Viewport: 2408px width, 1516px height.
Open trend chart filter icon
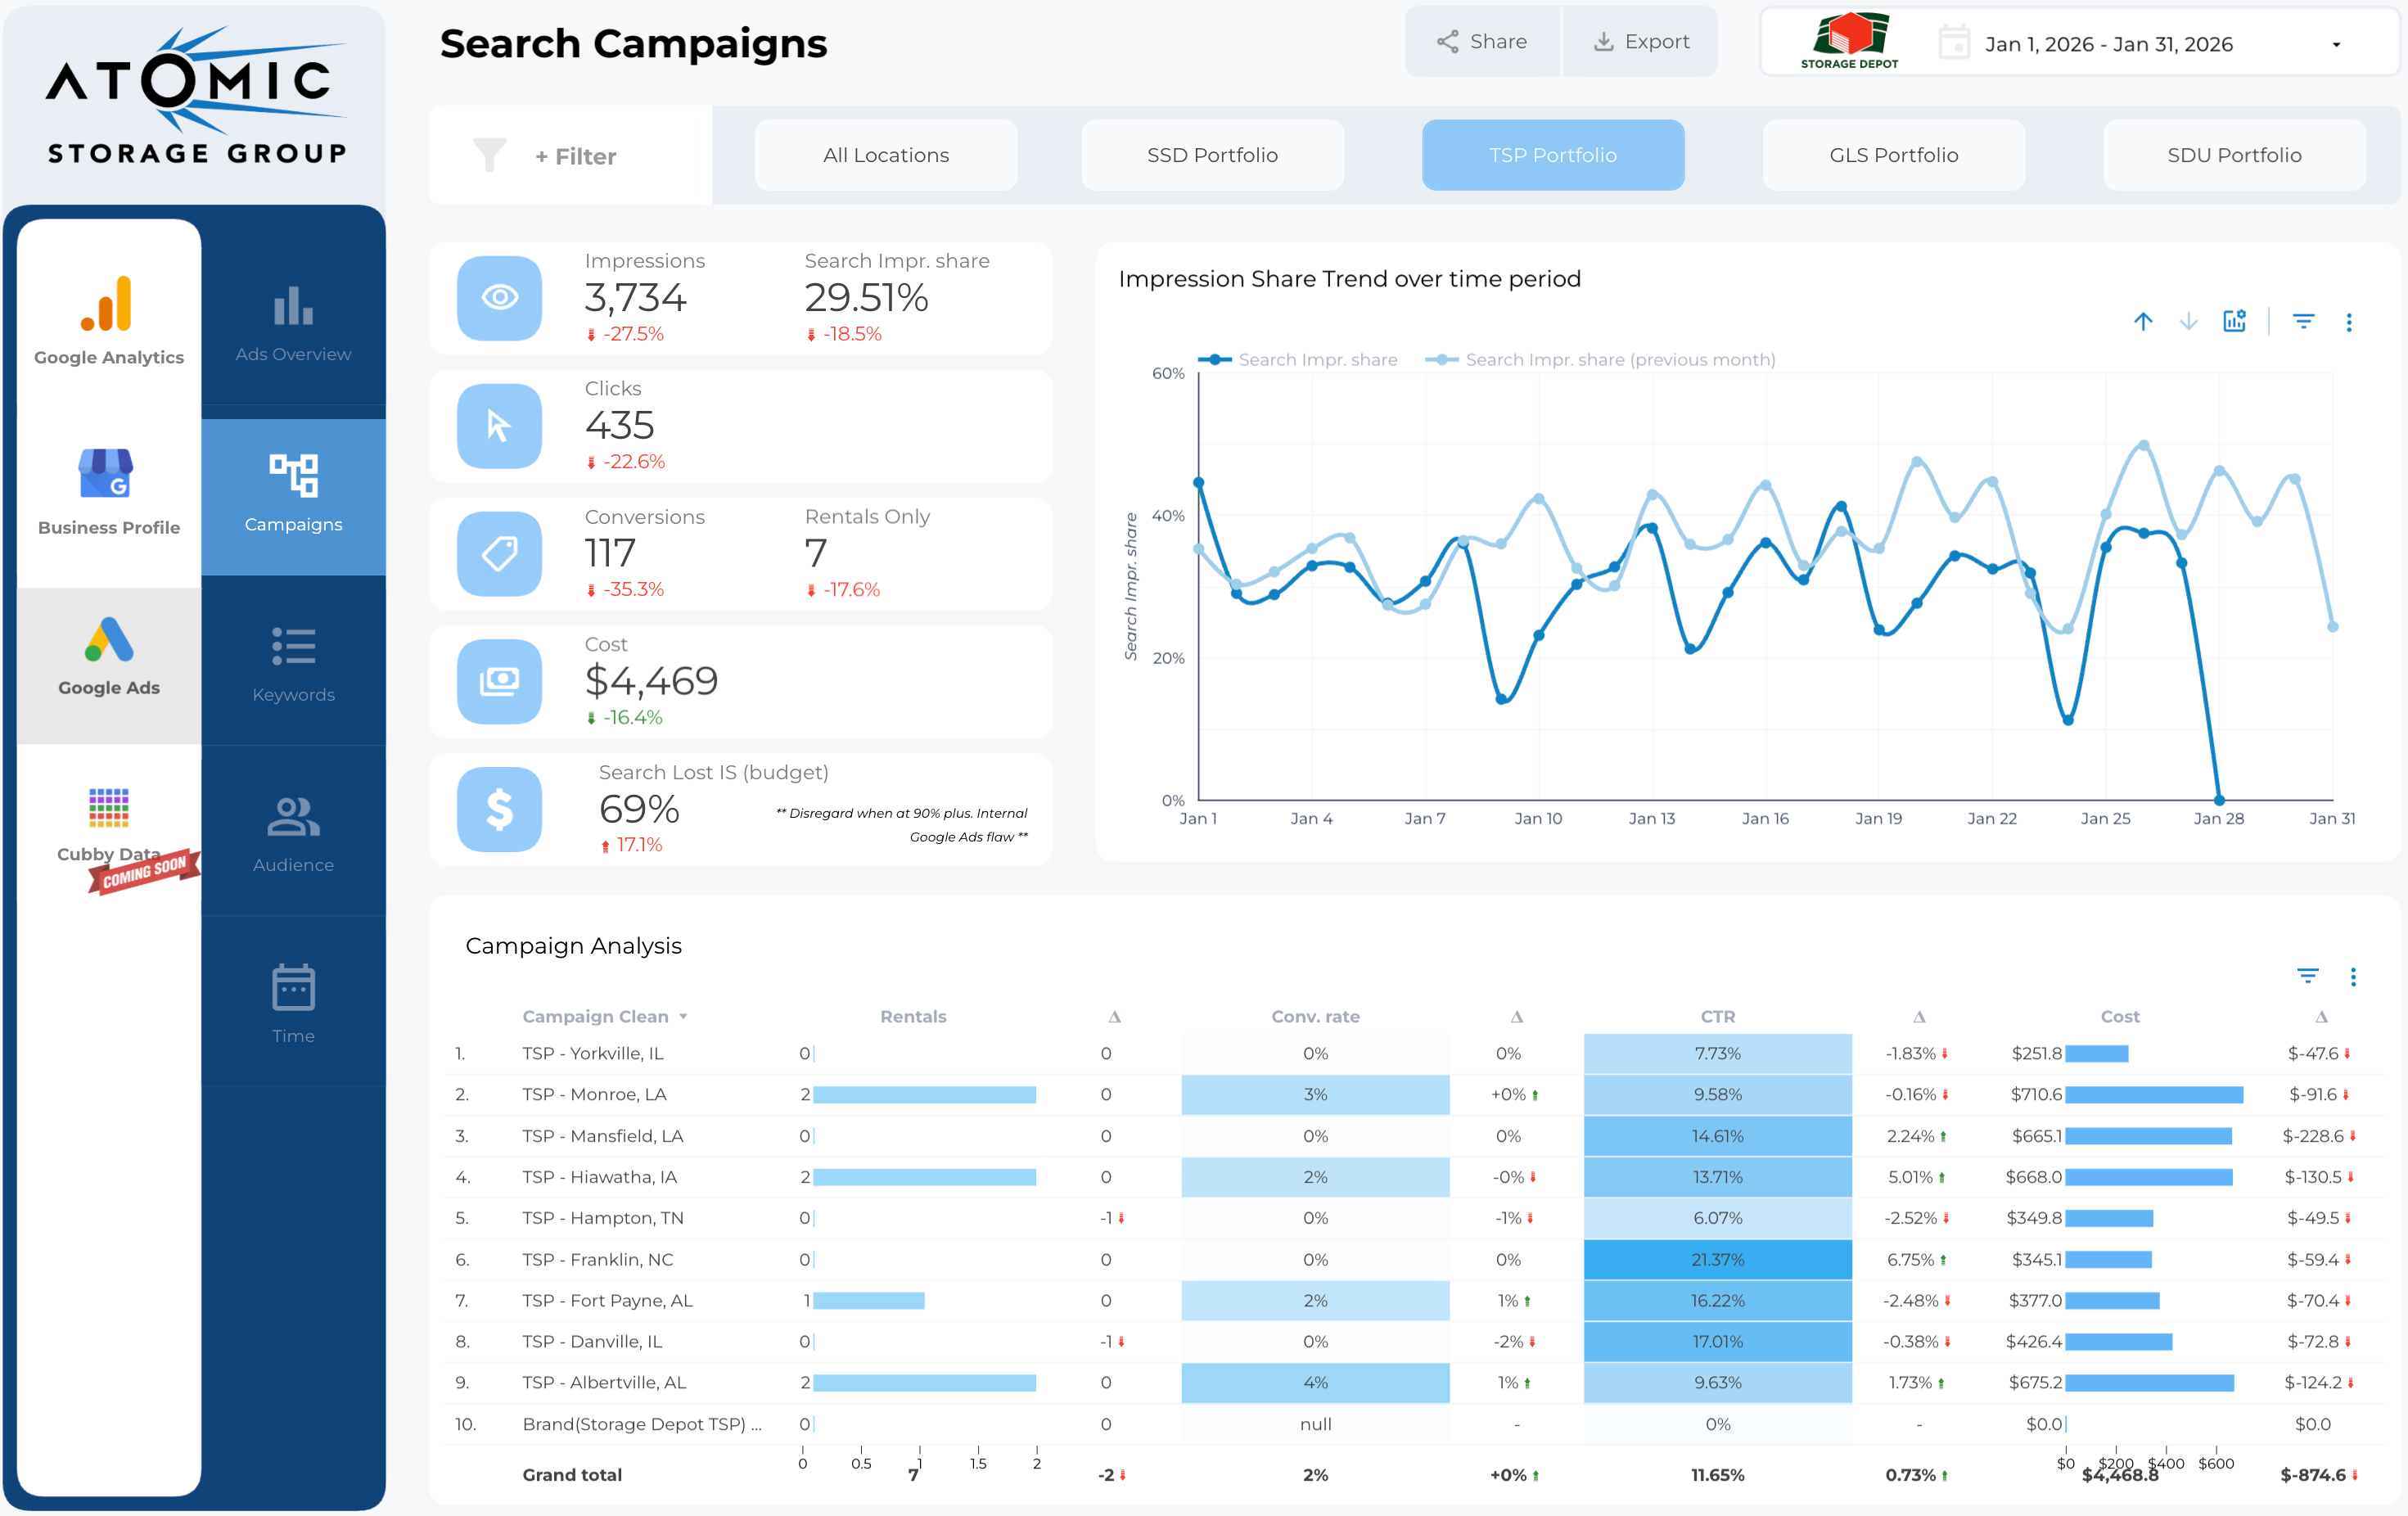tap(2303, 322)
